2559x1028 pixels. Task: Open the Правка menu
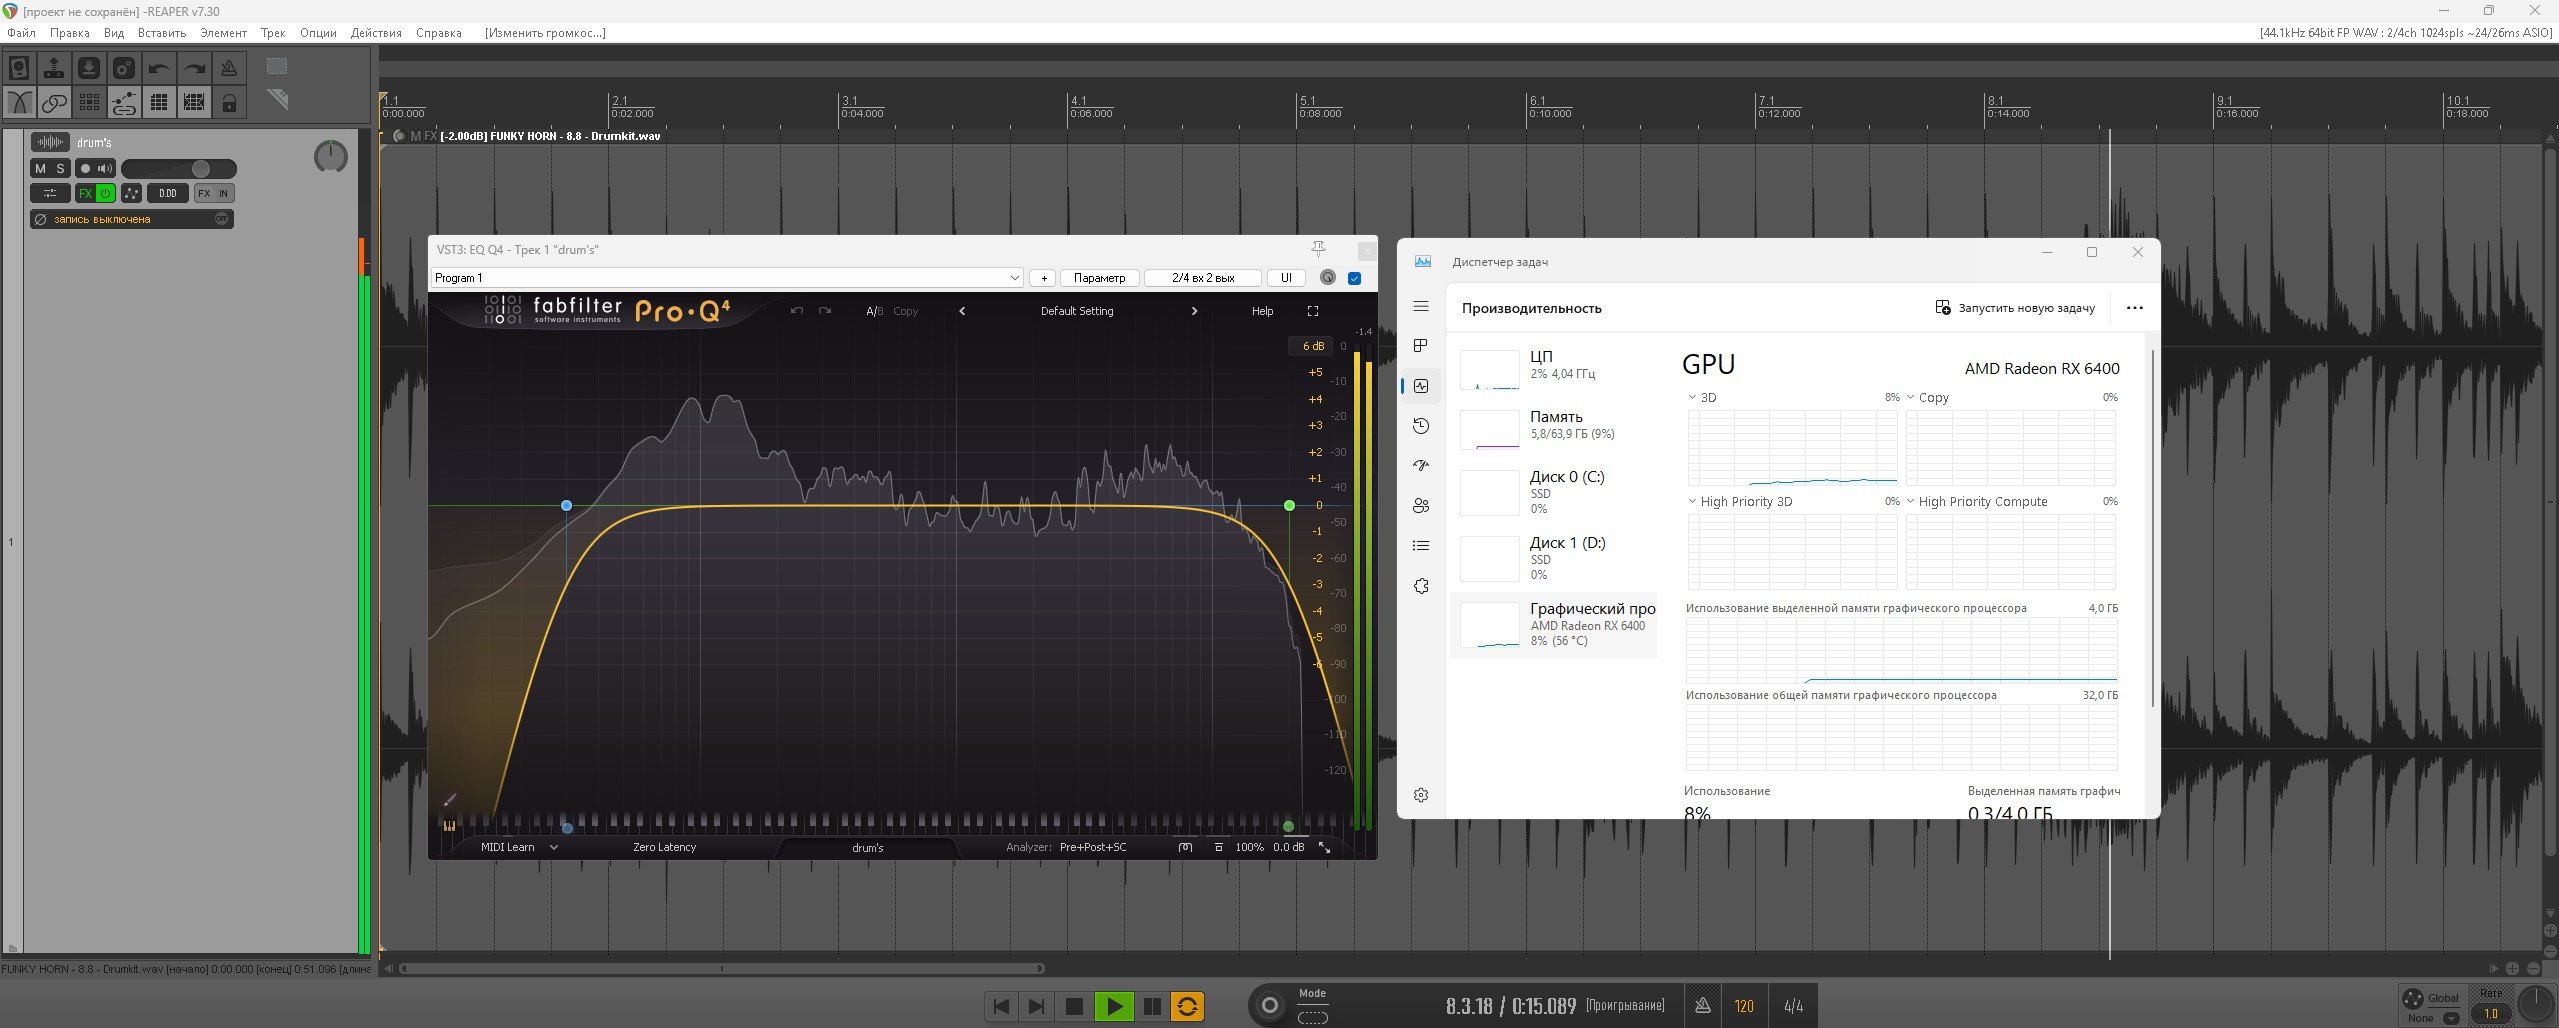[x=69, y=33]
